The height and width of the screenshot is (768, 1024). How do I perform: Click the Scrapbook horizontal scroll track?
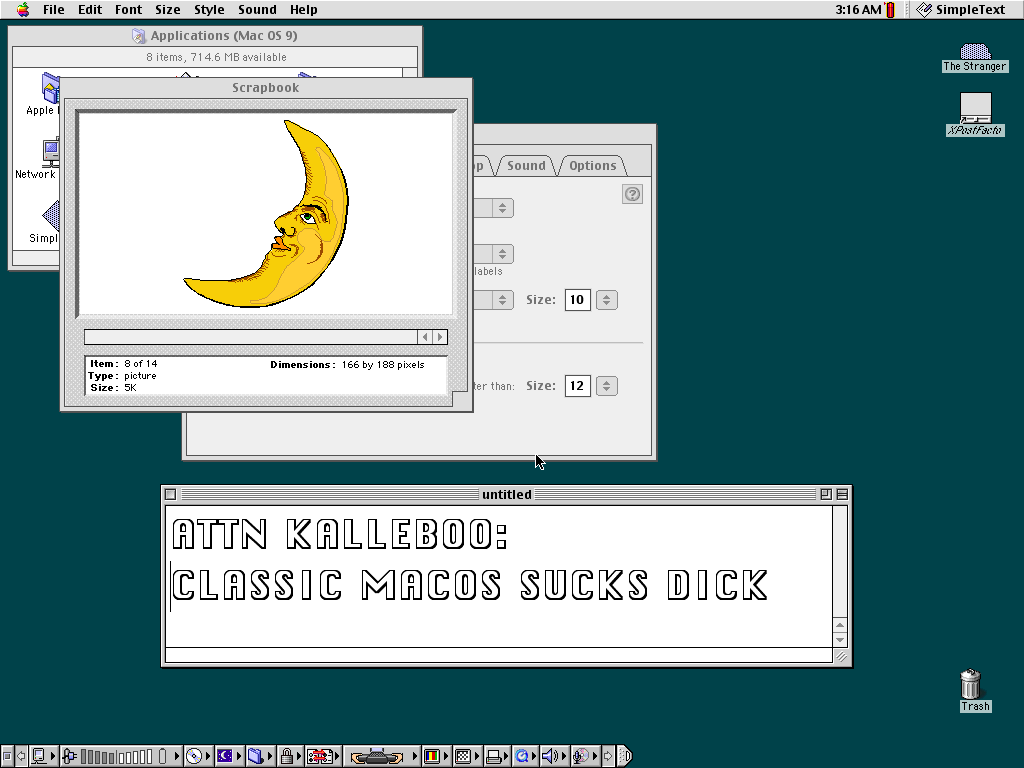pos(251,337)
